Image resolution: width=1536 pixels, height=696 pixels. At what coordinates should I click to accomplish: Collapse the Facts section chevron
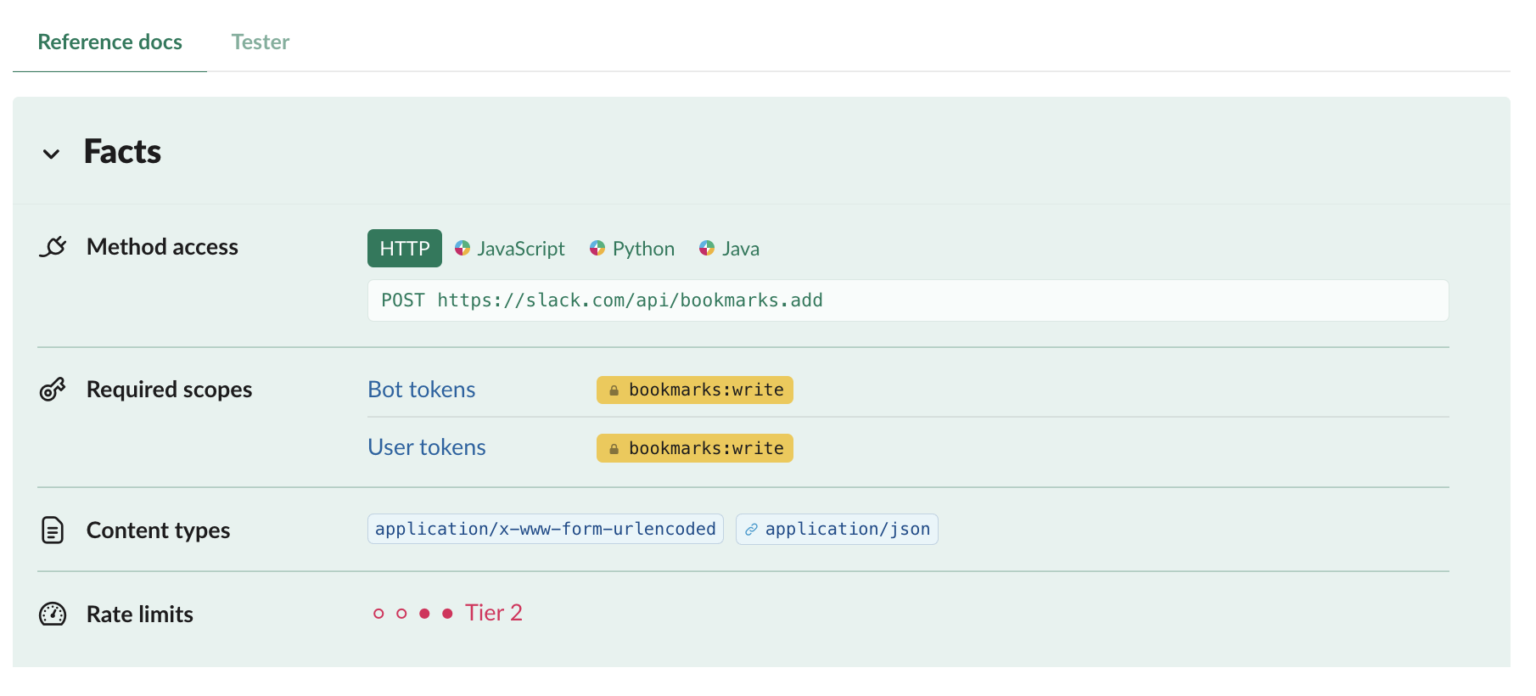pos(51,153)
